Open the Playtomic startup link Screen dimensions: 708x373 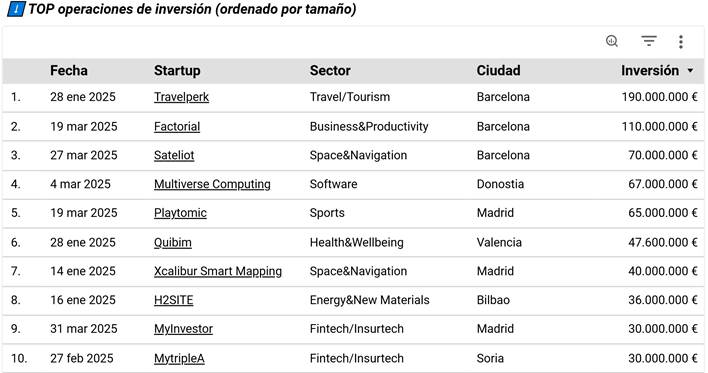180,213
